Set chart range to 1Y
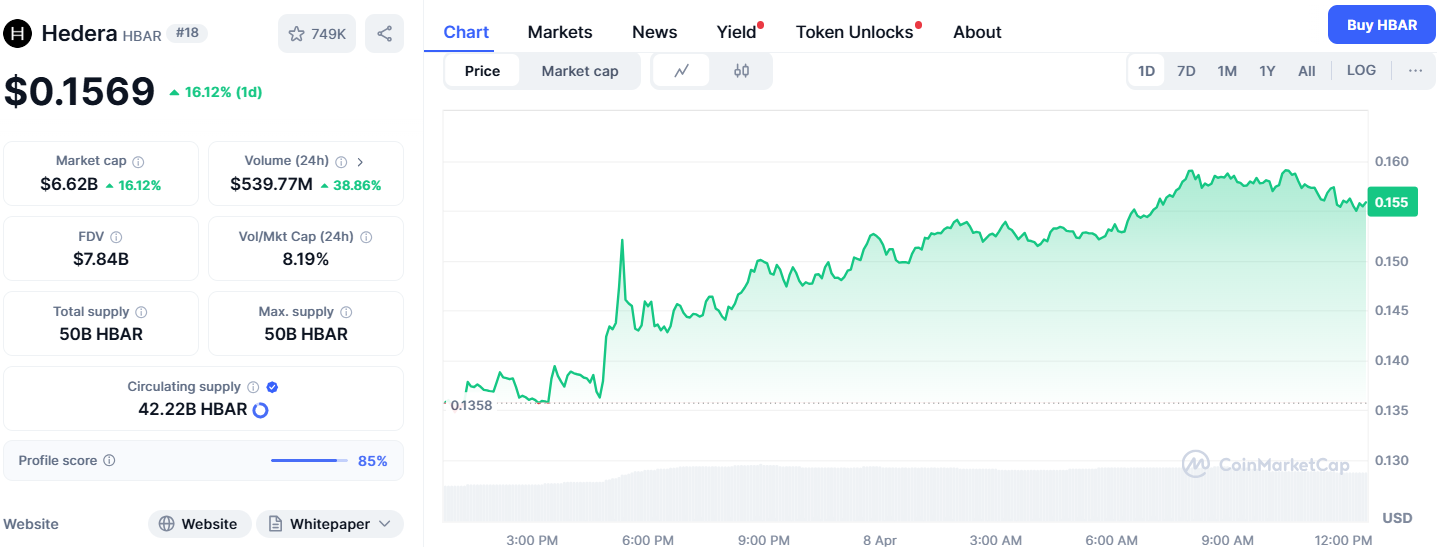This screenshot has height=547, width=1437. click(x=1267, y=71)
